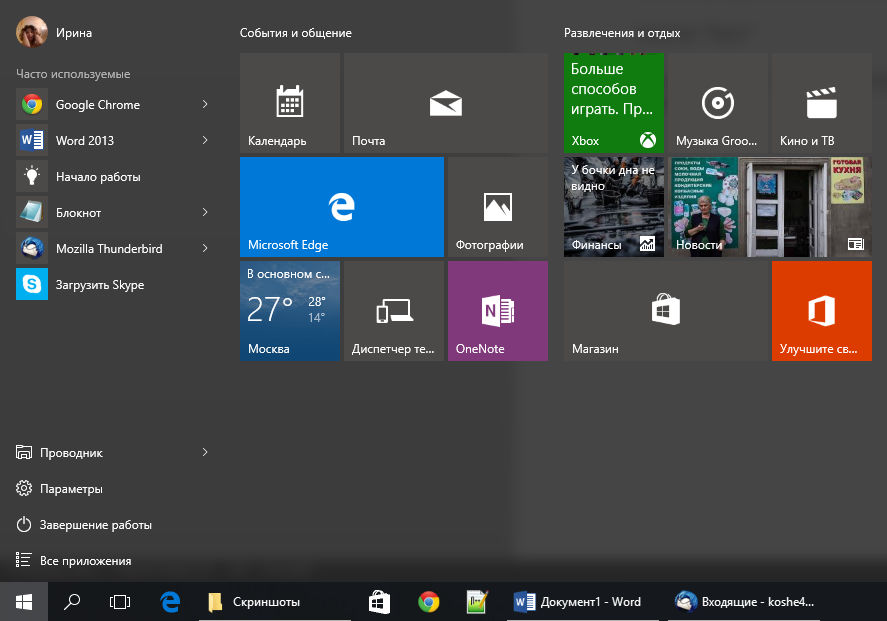This screenshot has width=887, height=621.
Task: Expand Проводник submenu arrow
Action: tap(205, 453)
